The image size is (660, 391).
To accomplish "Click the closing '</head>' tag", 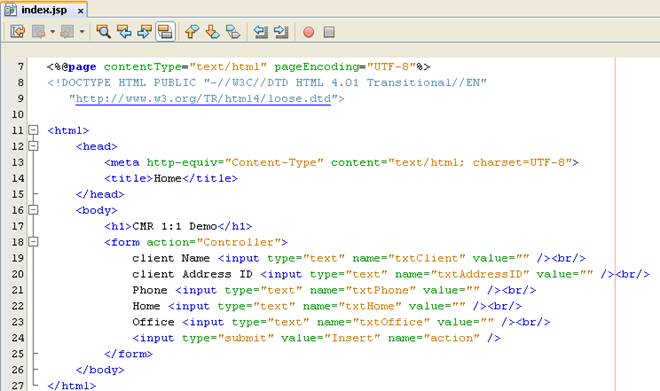I will (100, 194).
